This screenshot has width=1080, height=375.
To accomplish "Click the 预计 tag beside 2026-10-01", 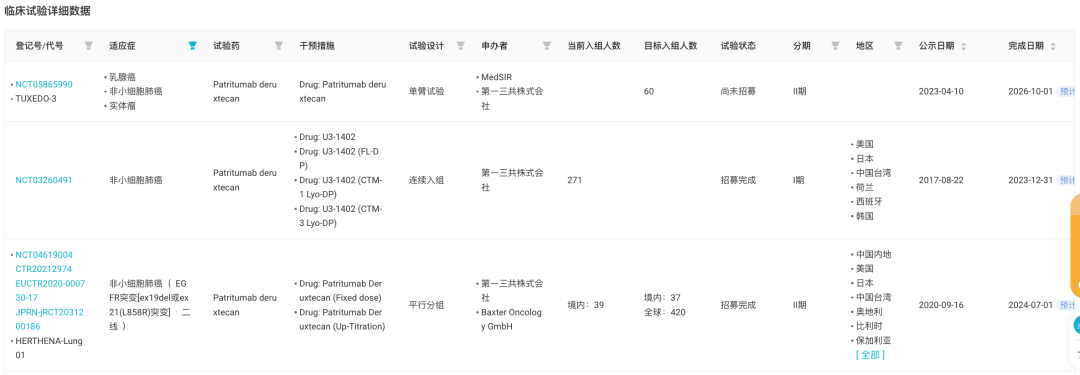I will click(x=1068, y=91).
